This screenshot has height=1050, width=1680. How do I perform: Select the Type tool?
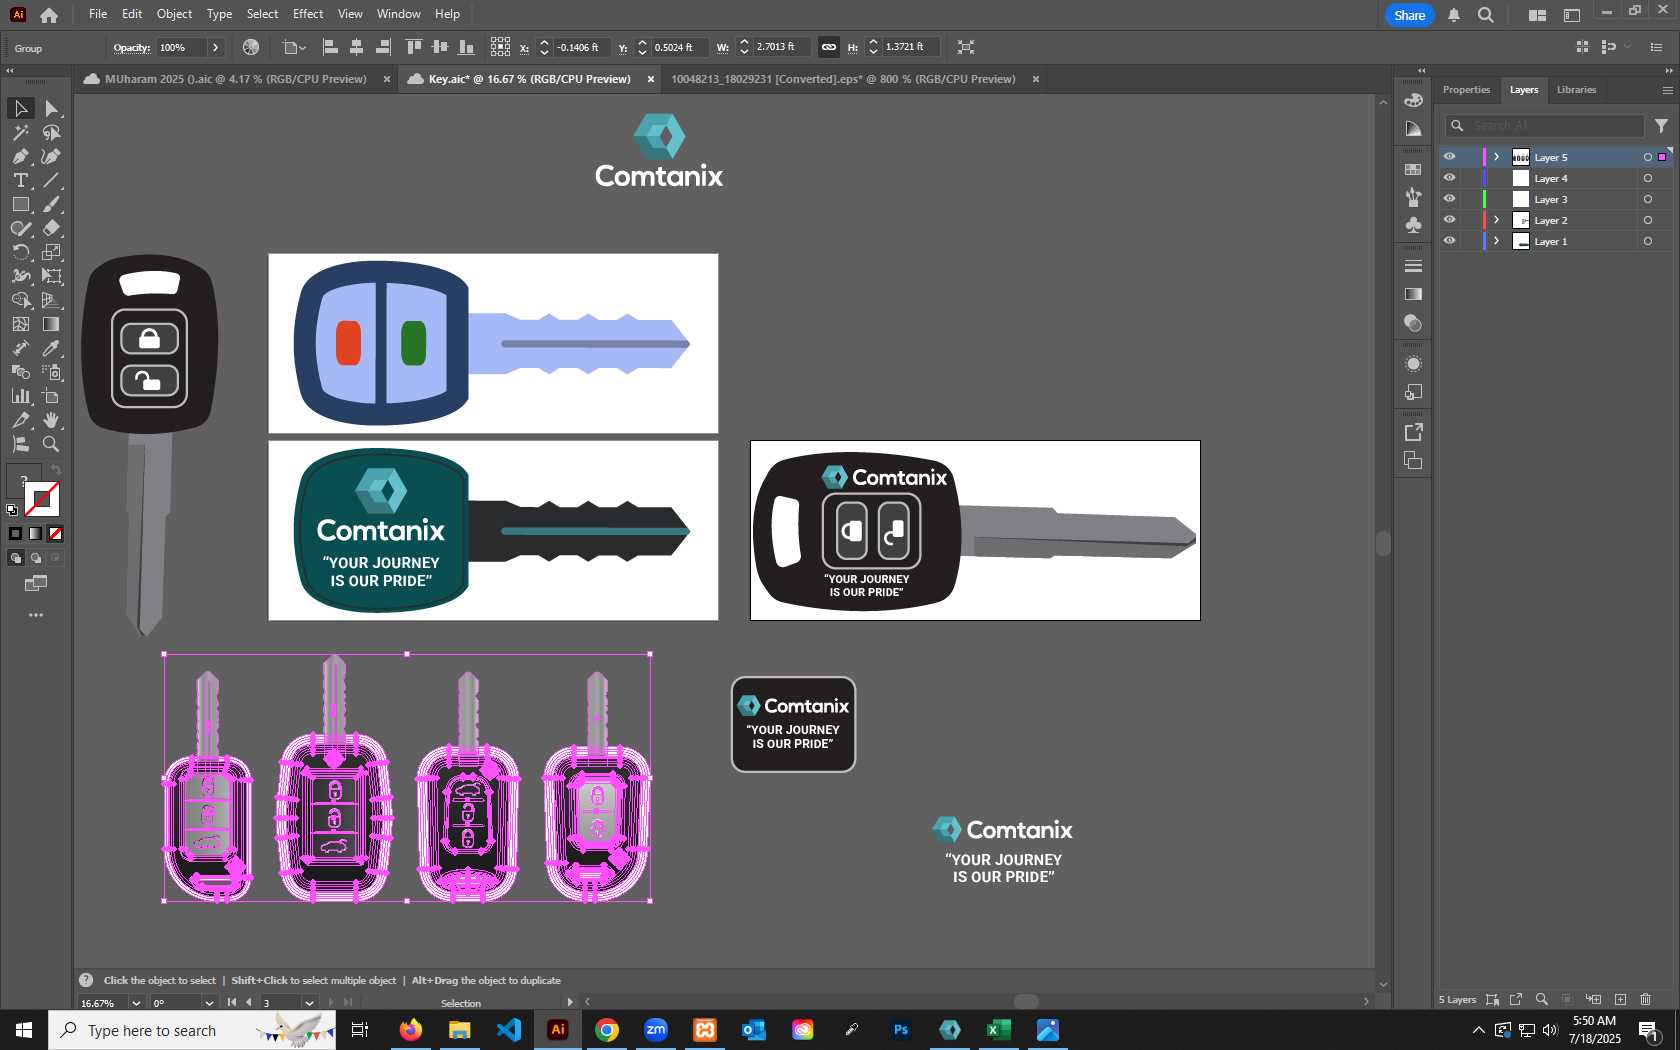pyautogui.click(x=20, y=180)
